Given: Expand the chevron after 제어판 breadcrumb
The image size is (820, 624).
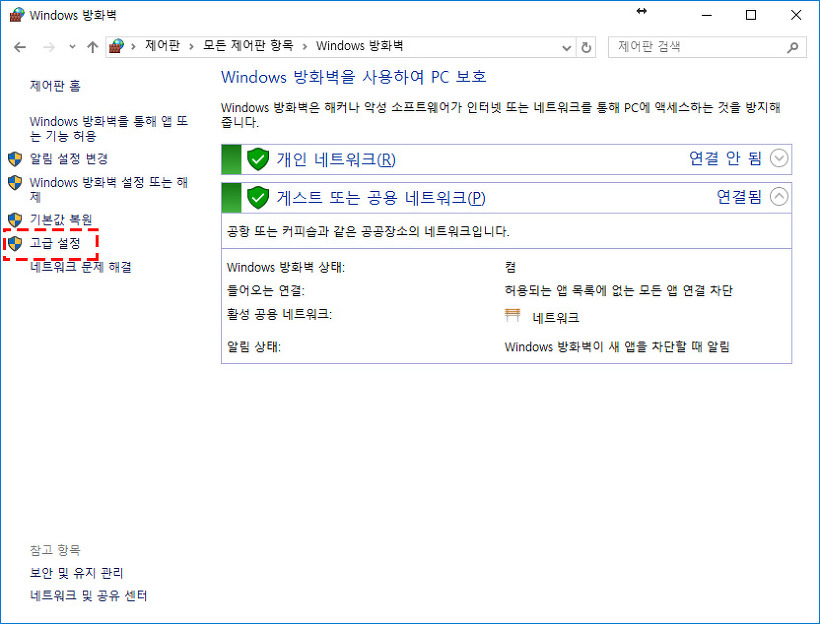Looking at the screenshot, I should tap(191, 47).
